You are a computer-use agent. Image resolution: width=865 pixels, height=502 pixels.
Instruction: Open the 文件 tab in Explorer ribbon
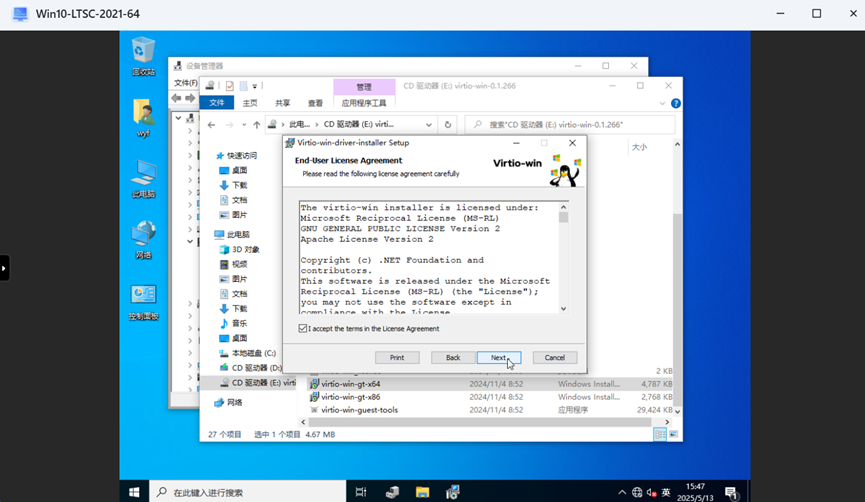pos(217,103)
